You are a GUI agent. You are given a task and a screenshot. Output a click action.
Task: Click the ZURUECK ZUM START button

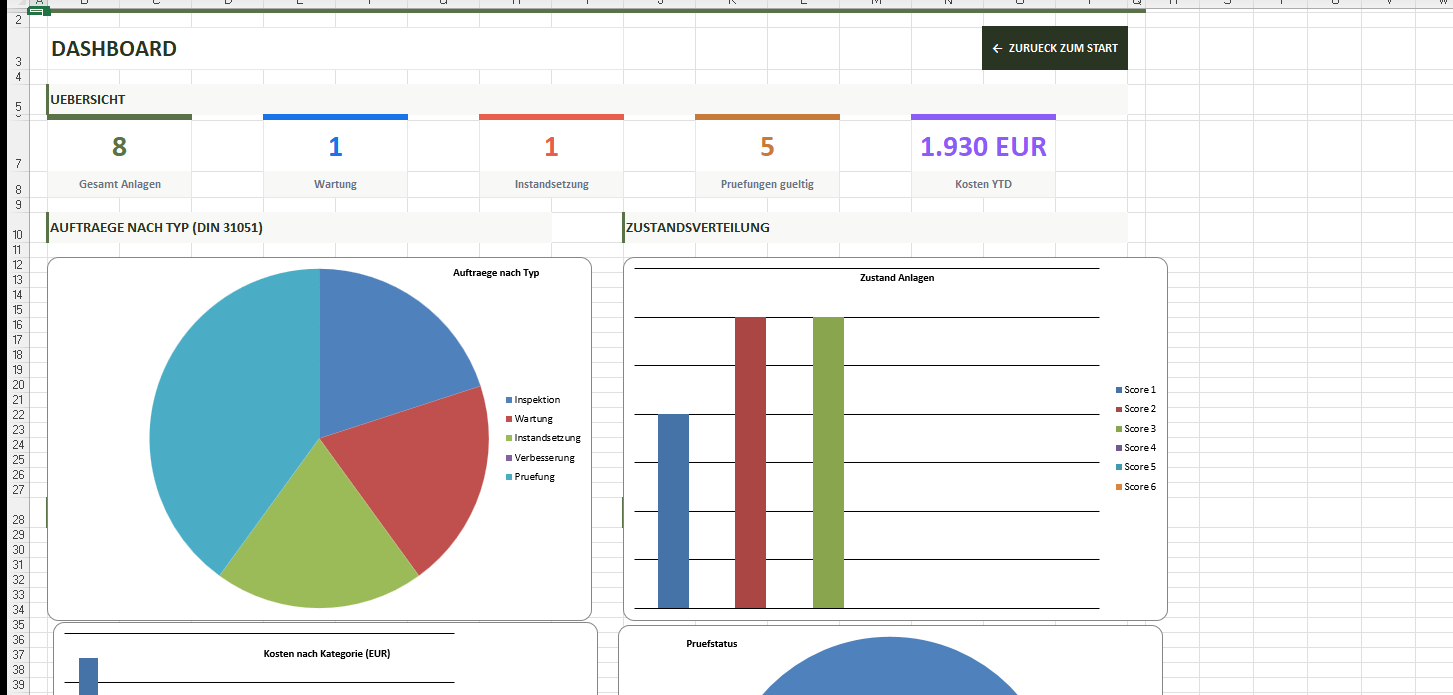[x=1055, y=48]
